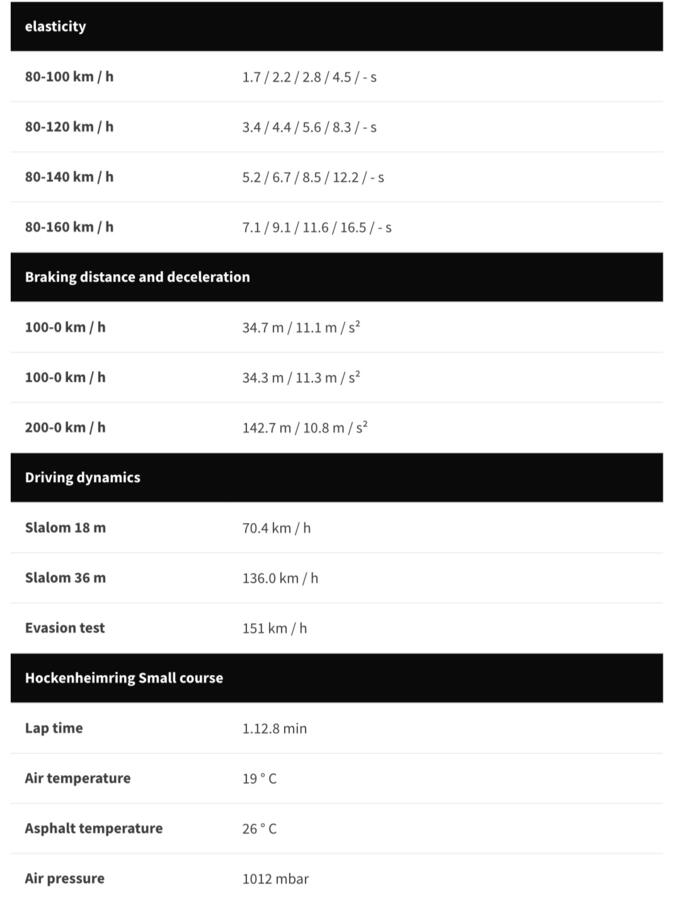Click the 136.0 km/h slalom value
This screenshot has width=681, height=900.
[280, 578]
